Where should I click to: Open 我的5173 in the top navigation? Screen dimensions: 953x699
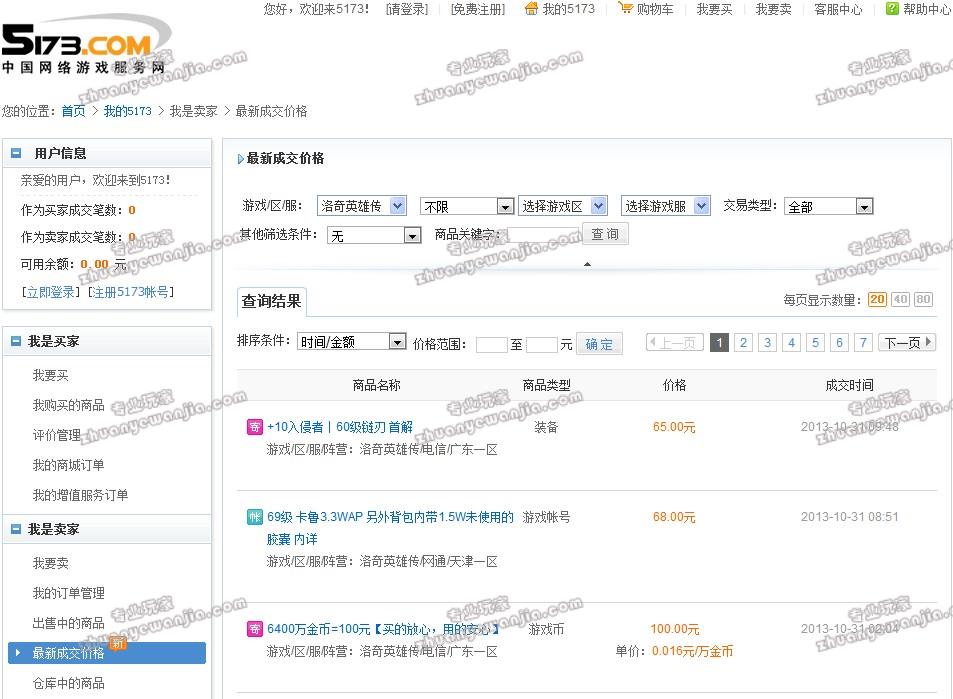tap(568, 9)
